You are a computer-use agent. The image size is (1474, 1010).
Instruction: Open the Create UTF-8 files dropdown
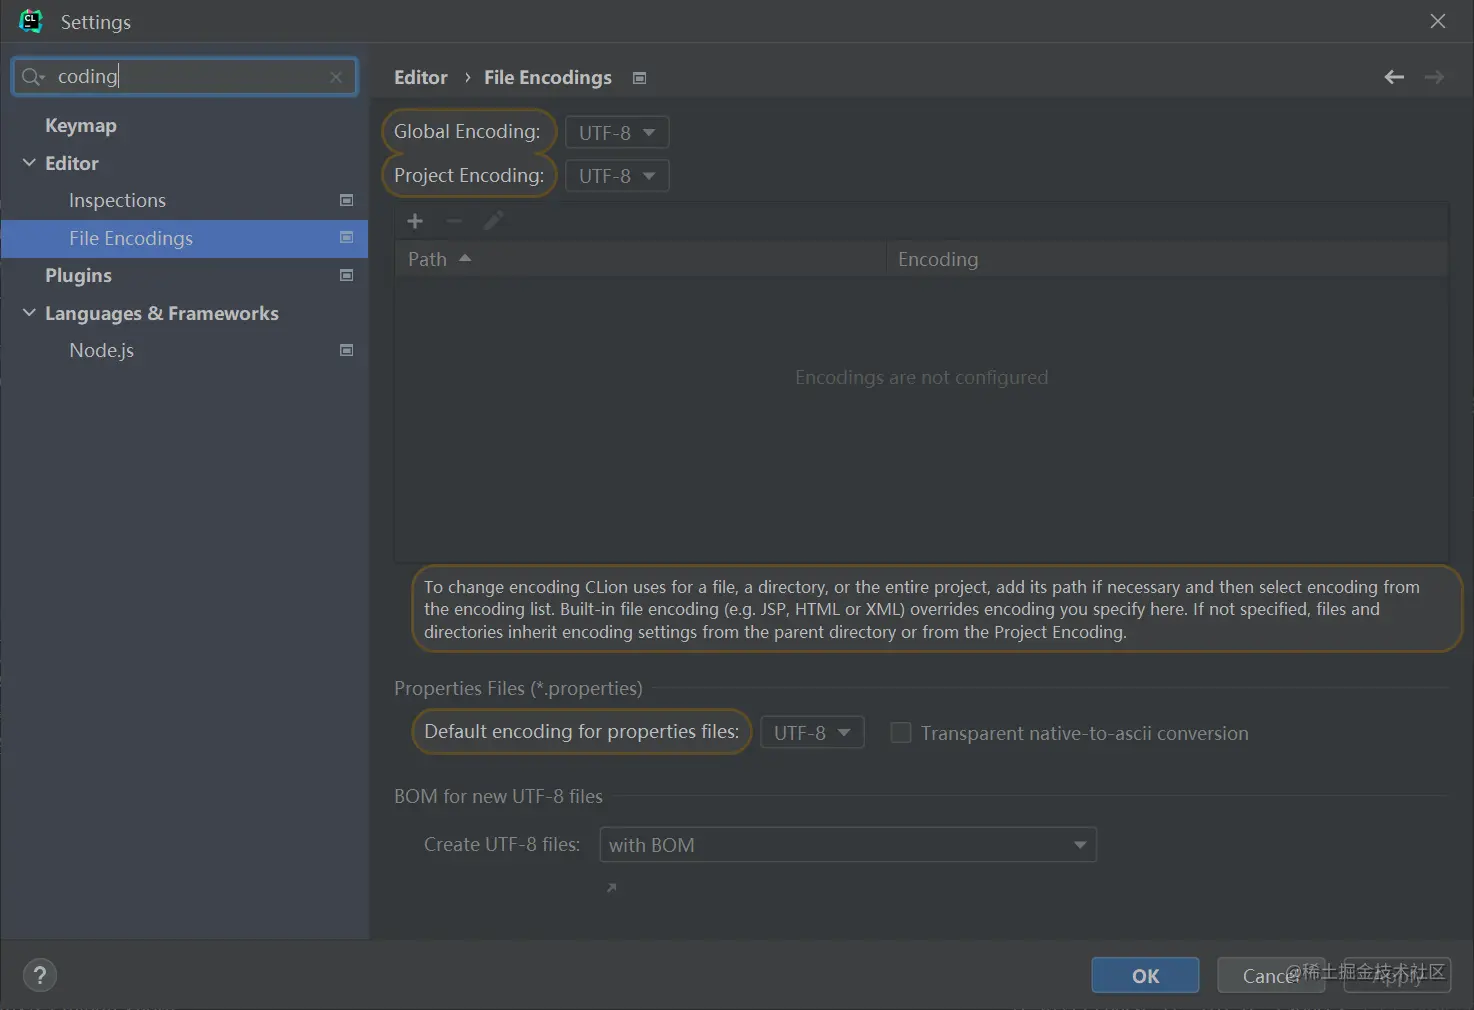[847, 845]
